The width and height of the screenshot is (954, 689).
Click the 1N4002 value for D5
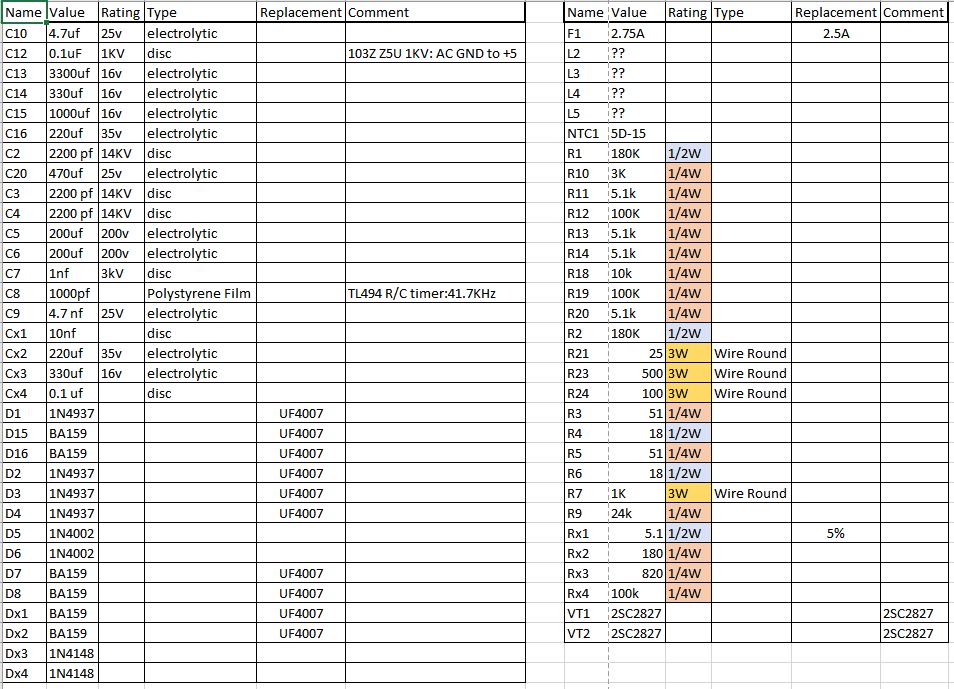pos(72,534)
